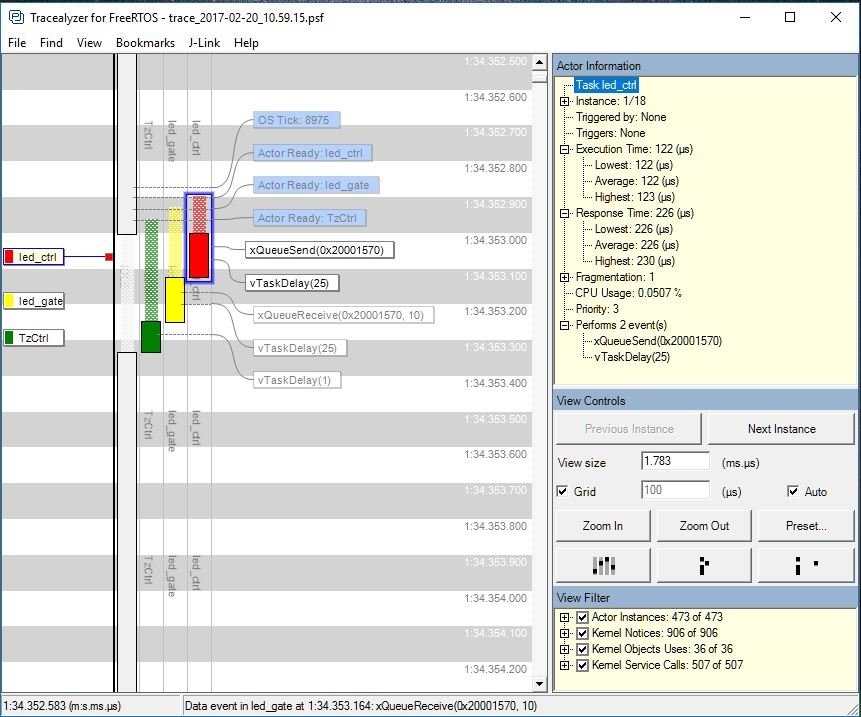The image size is (861, 717).
Task: Click the View size input field
Action: [675, 462]
